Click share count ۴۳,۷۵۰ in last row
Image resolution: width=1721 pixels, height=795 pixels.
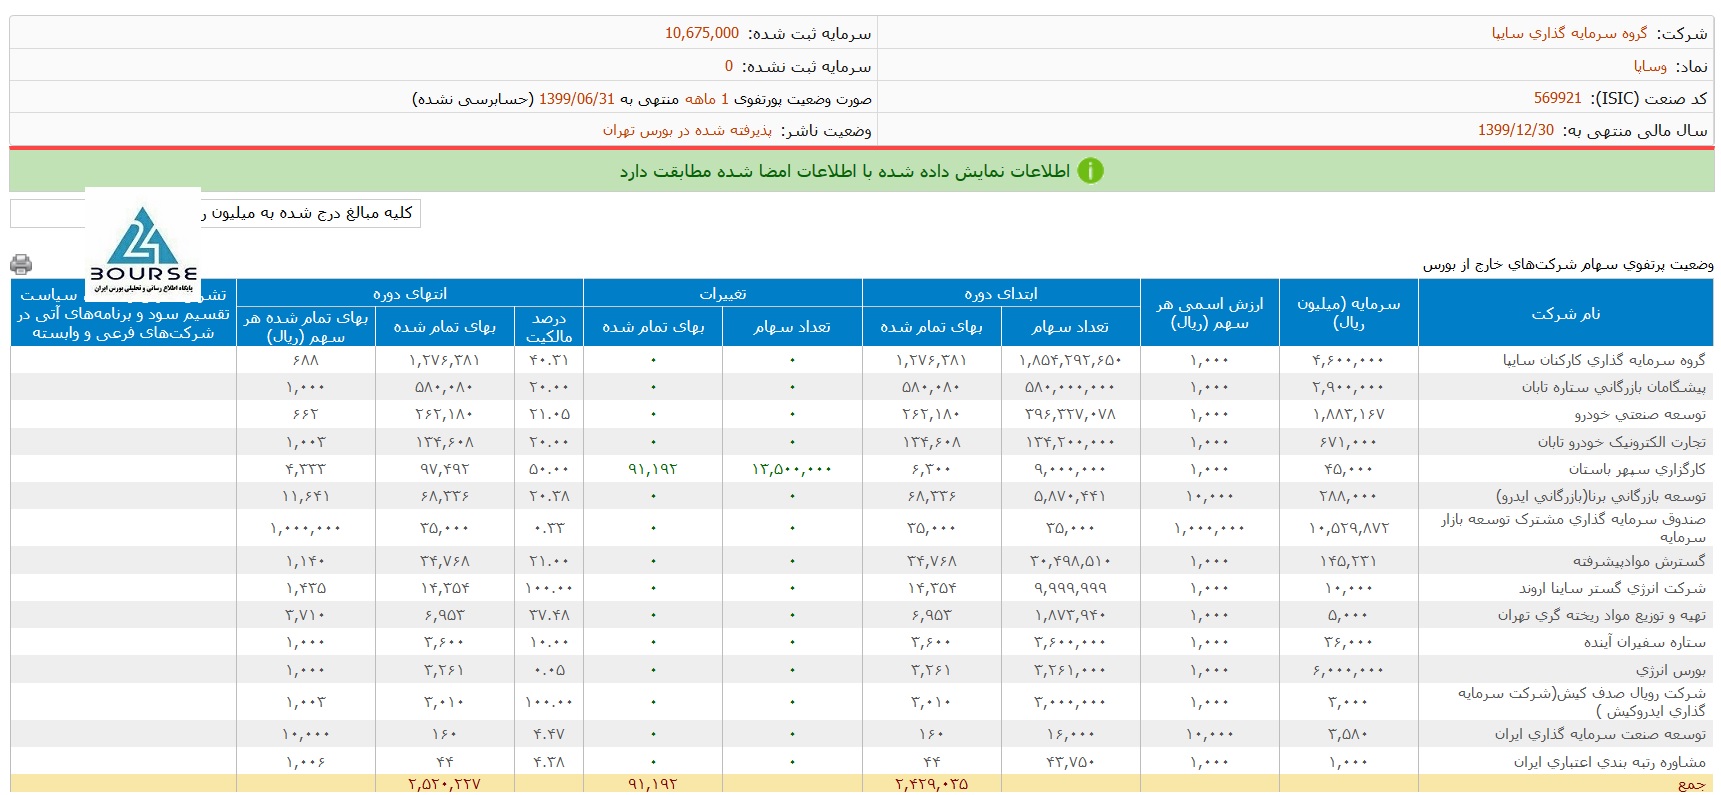[x=1070, y=762]
